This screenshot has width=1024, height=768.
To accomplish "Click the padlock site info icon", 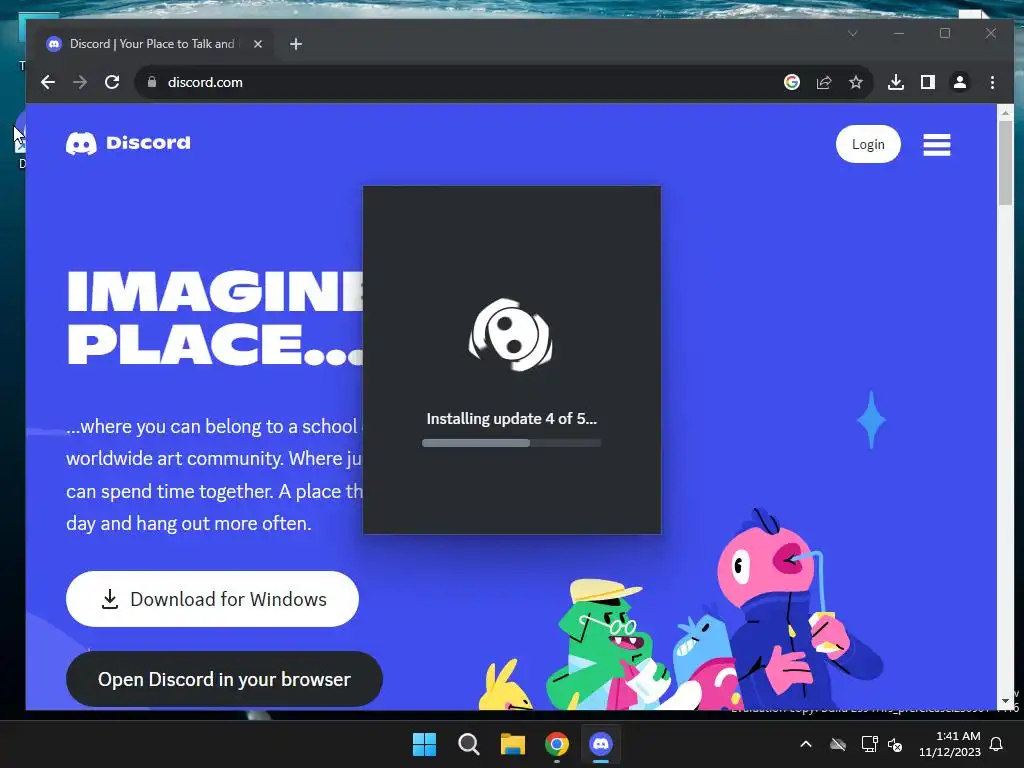I will [152, 82].
